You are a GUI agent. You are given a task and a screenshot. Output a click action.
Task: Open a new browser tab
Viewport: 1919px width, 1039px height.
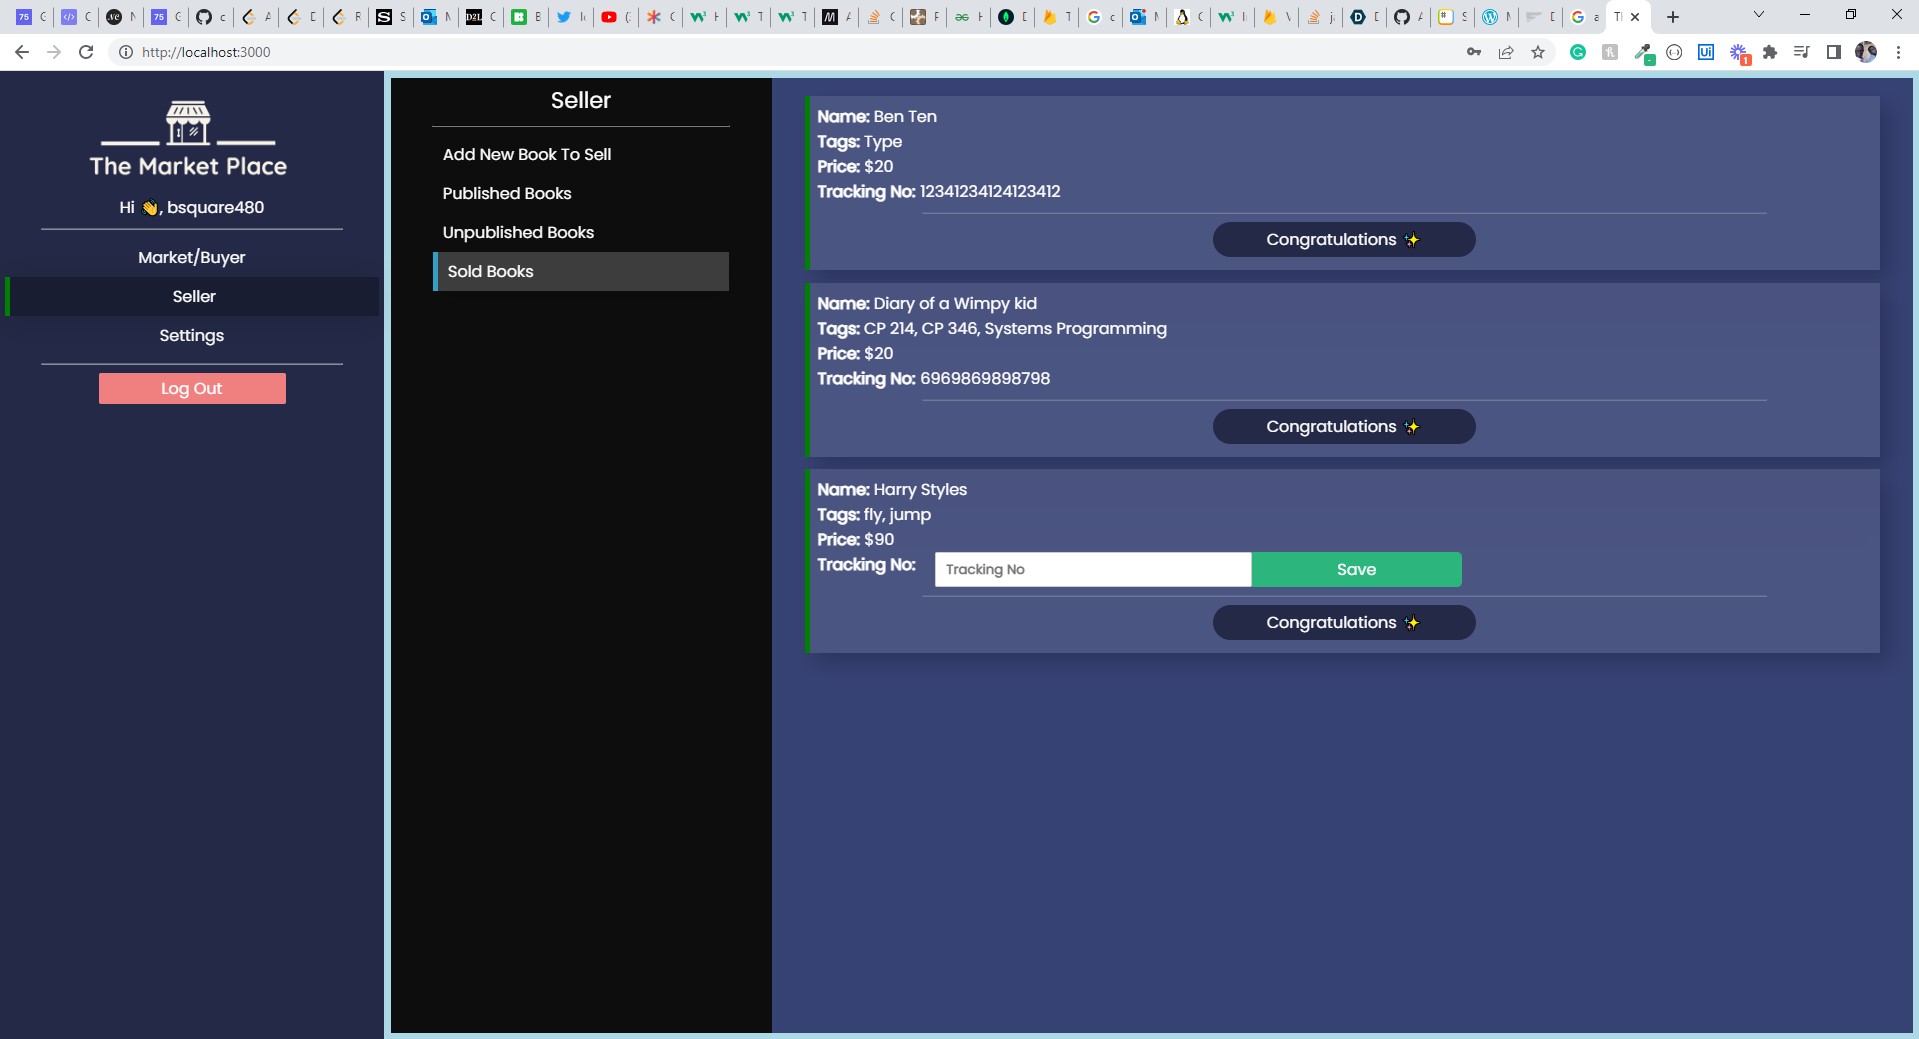[1673, 17]
